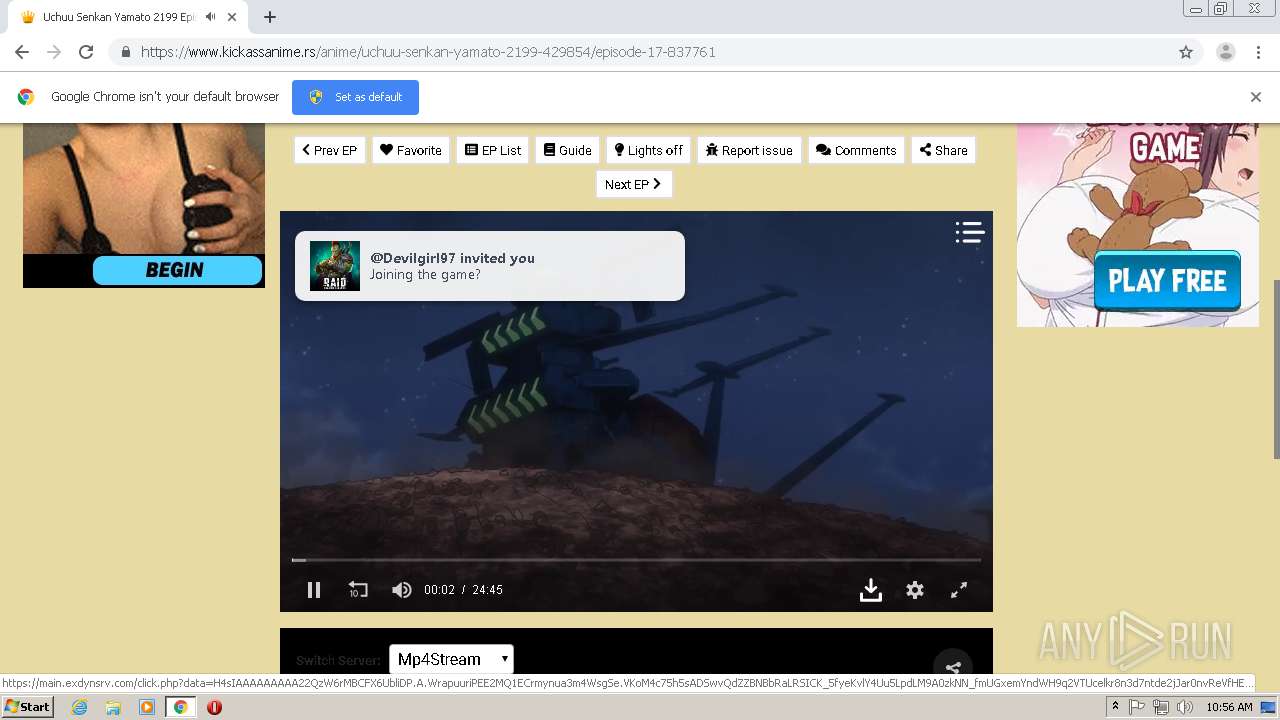
Task: Open the network tray icon
Action: 1160,707
